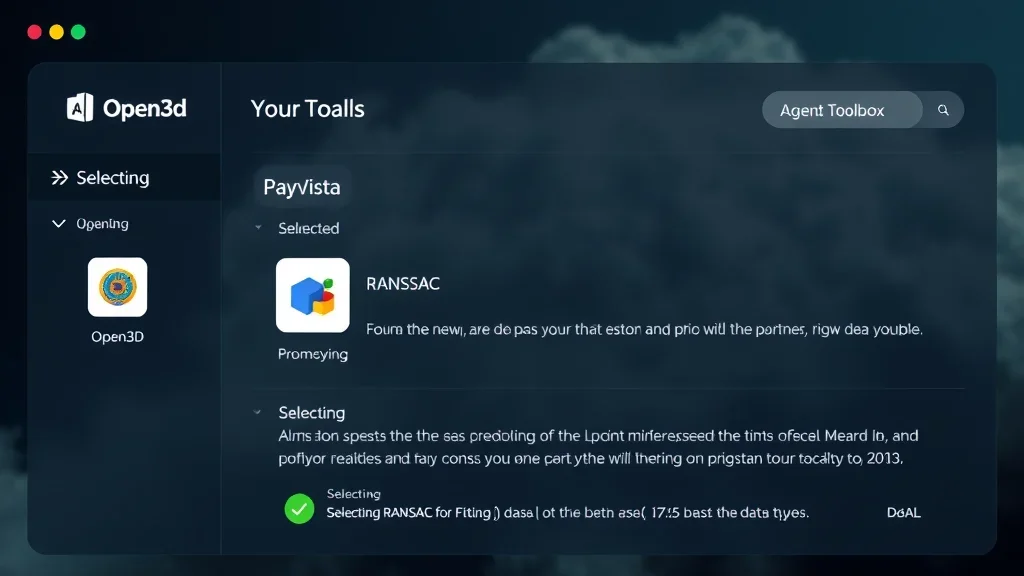Image resolution: width=1024 pixels, height=576 pixels.
Task: Click the yellow traffic light dot
Action: point(58,31)
